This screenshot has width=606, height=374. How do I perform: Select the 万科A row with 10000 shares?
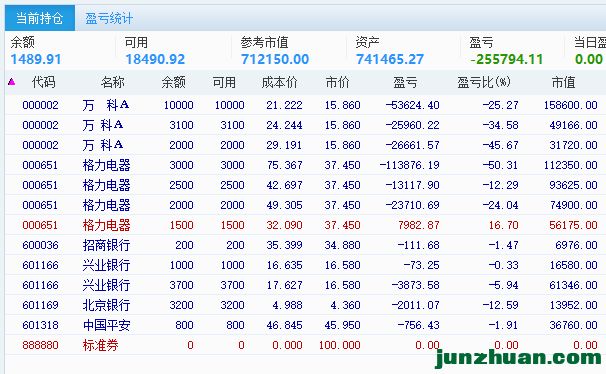click(x=305, y=105)
